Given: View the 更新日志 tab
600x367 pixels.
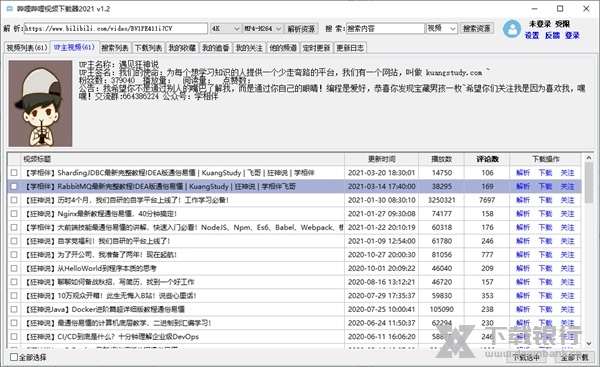Looking at the screenshot, I should pyautogui.click(x=350, y=48).
